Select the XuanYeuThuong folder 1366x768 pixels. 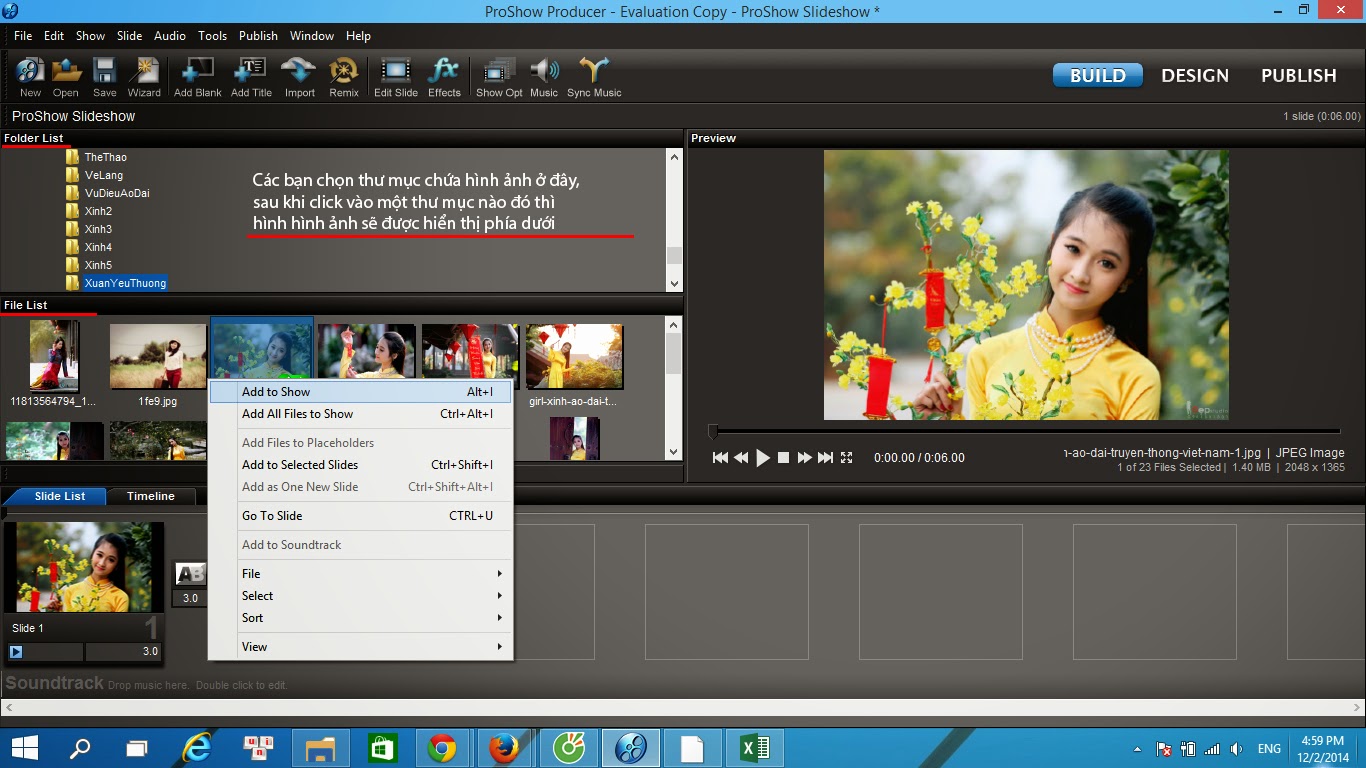point(125,283)
